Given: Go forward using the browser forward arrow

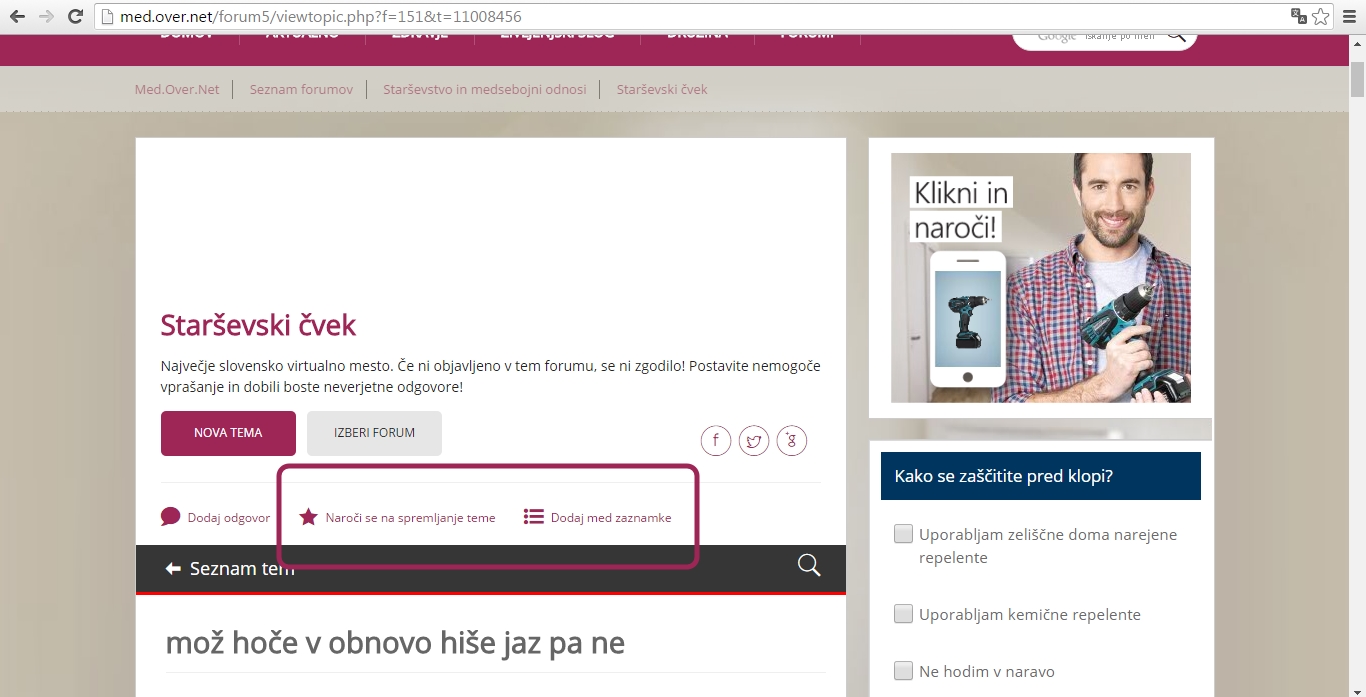Looking at the screenshot, I should point(46,16).
